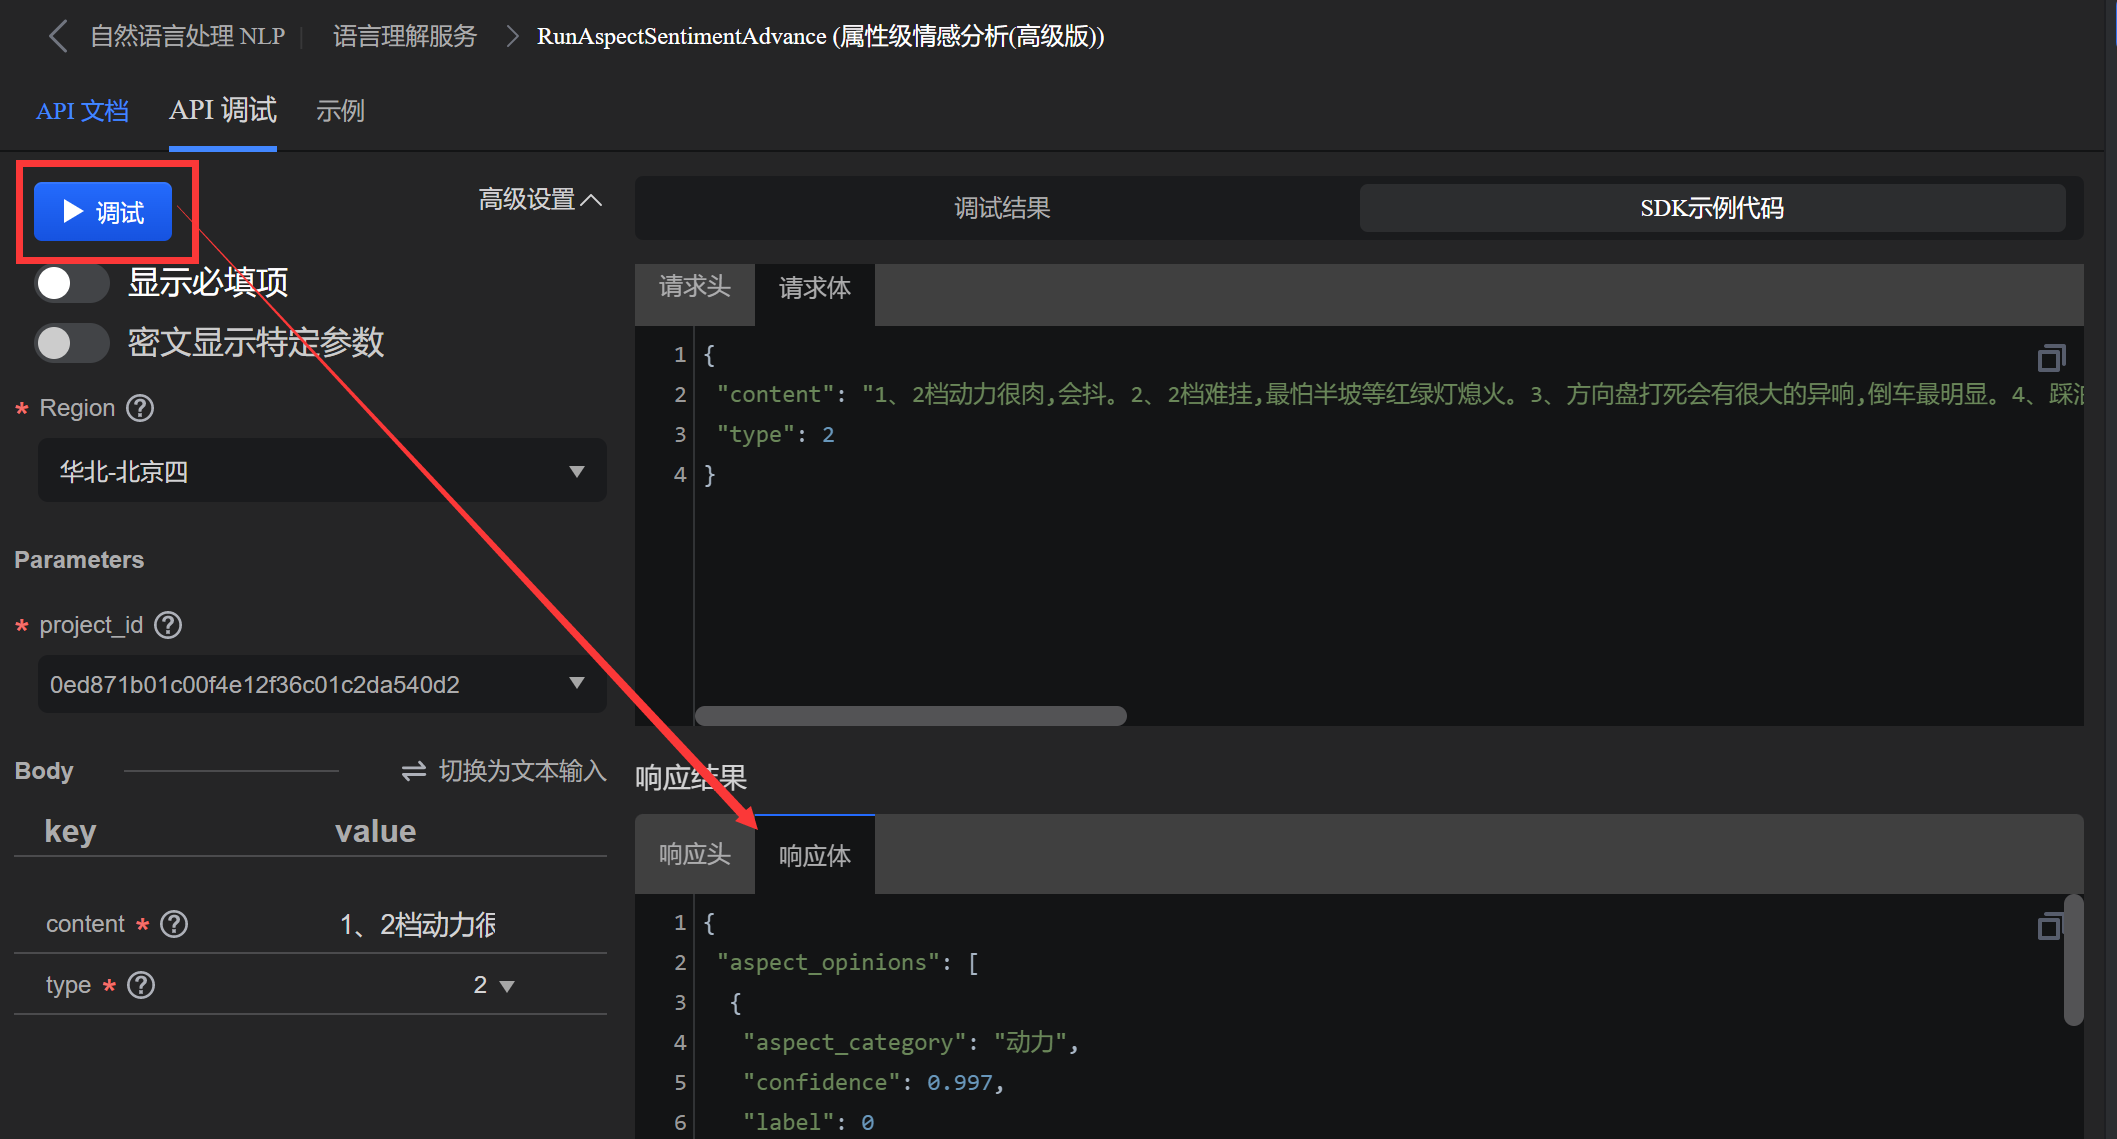The image size is (2117, 1139).
Task: Toggle the 显示必填项 switch
Action: (71, 283)
